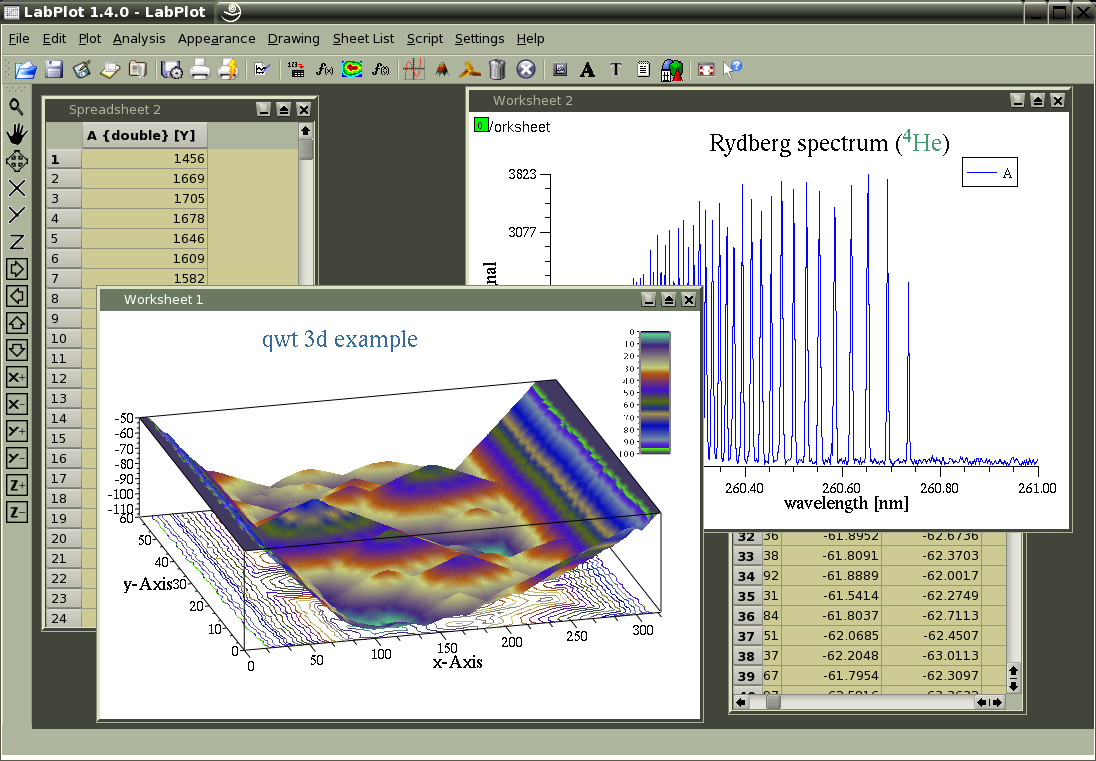The height and width of the screenshot is (761, 1096).
Task: Click the What's This help cursor icon
Action: (733, 69)
